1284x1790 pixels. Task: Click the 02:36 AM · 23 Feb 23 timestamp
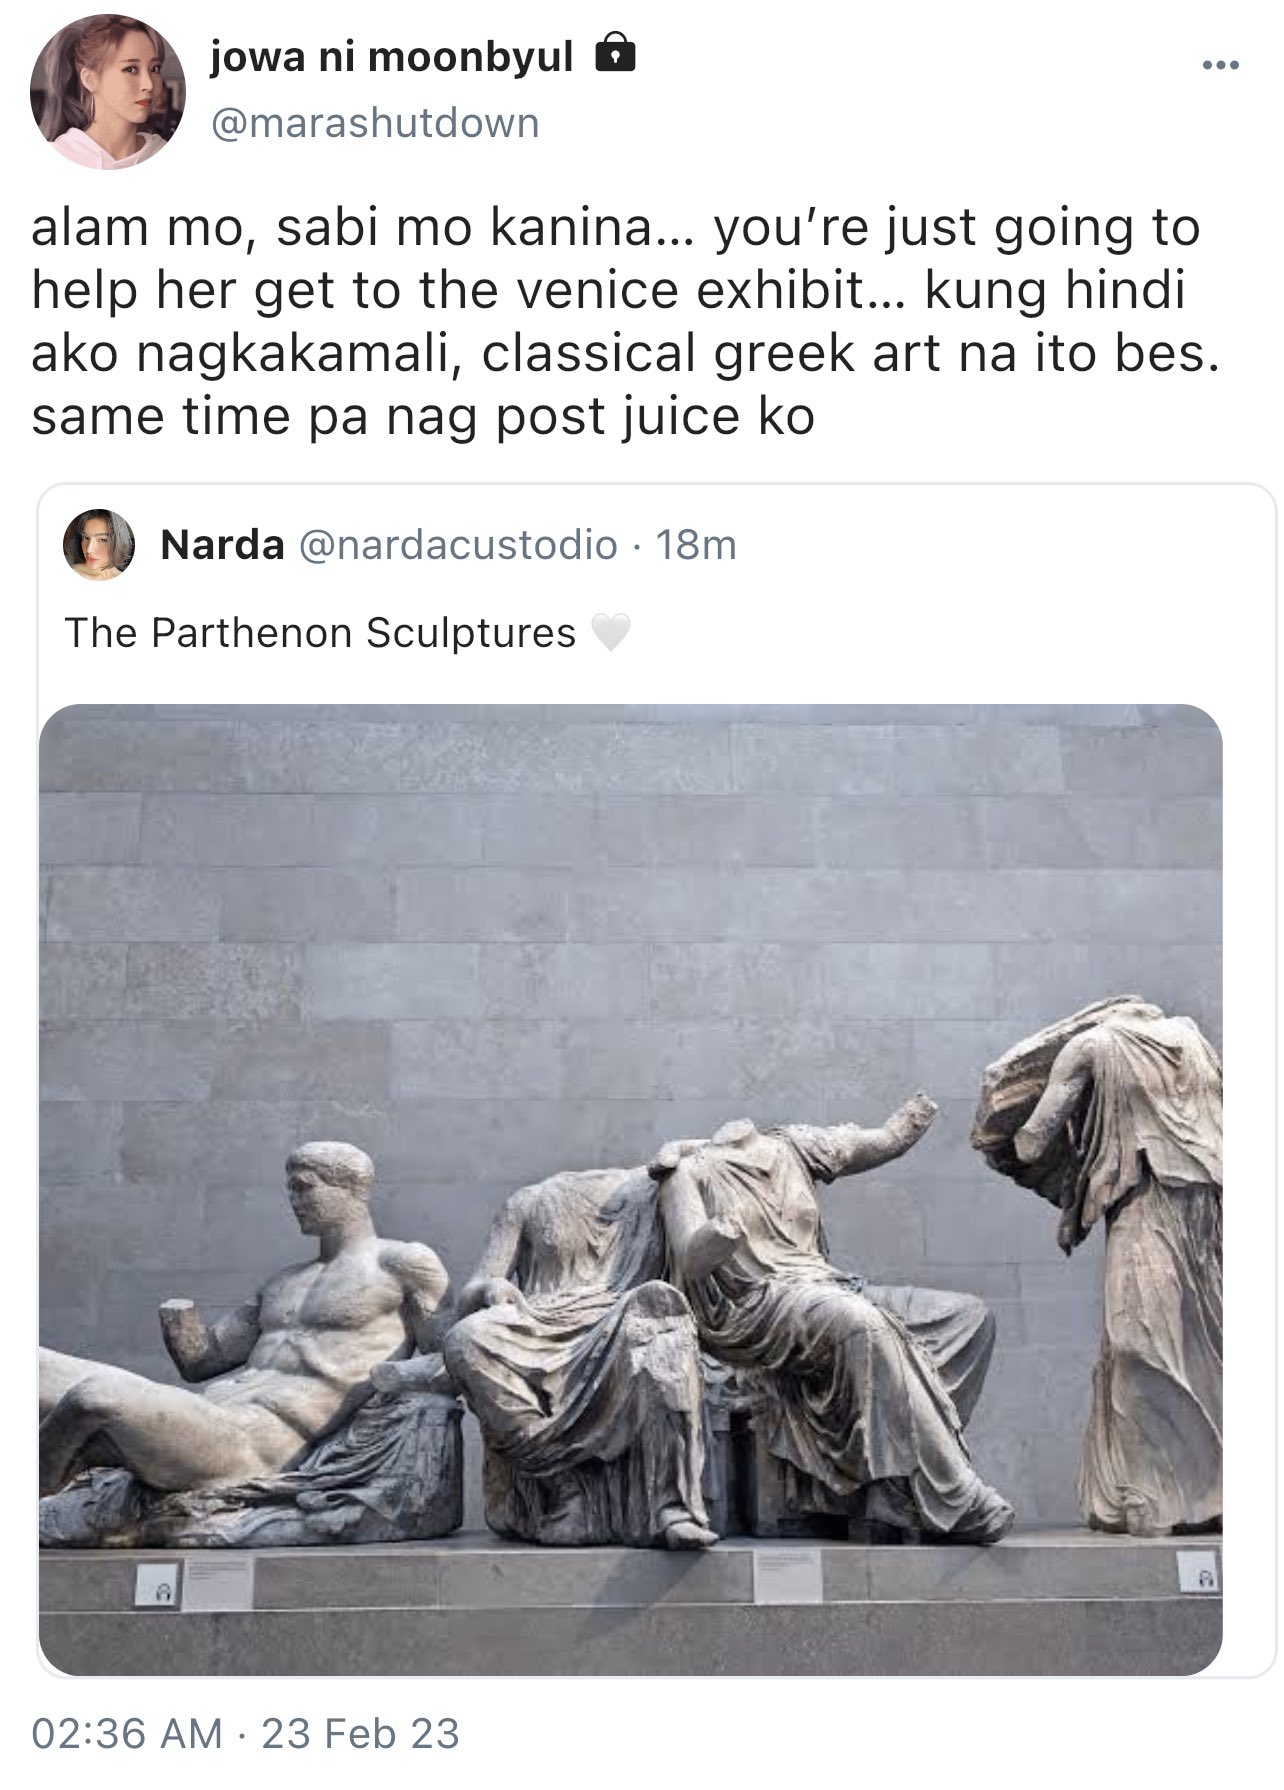[246, 1732]
